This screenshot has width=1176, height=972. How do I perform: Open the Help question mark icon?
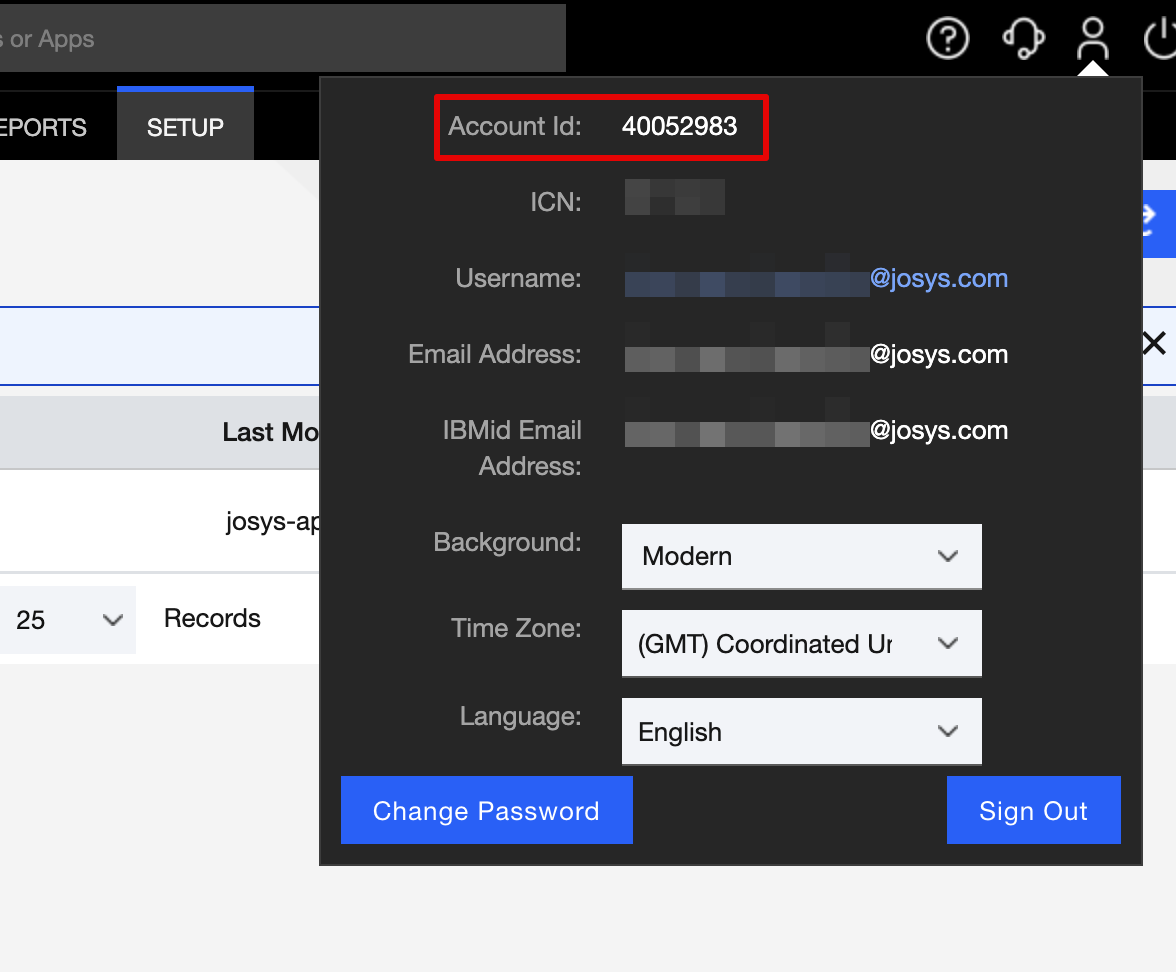[x=947, y=39]
